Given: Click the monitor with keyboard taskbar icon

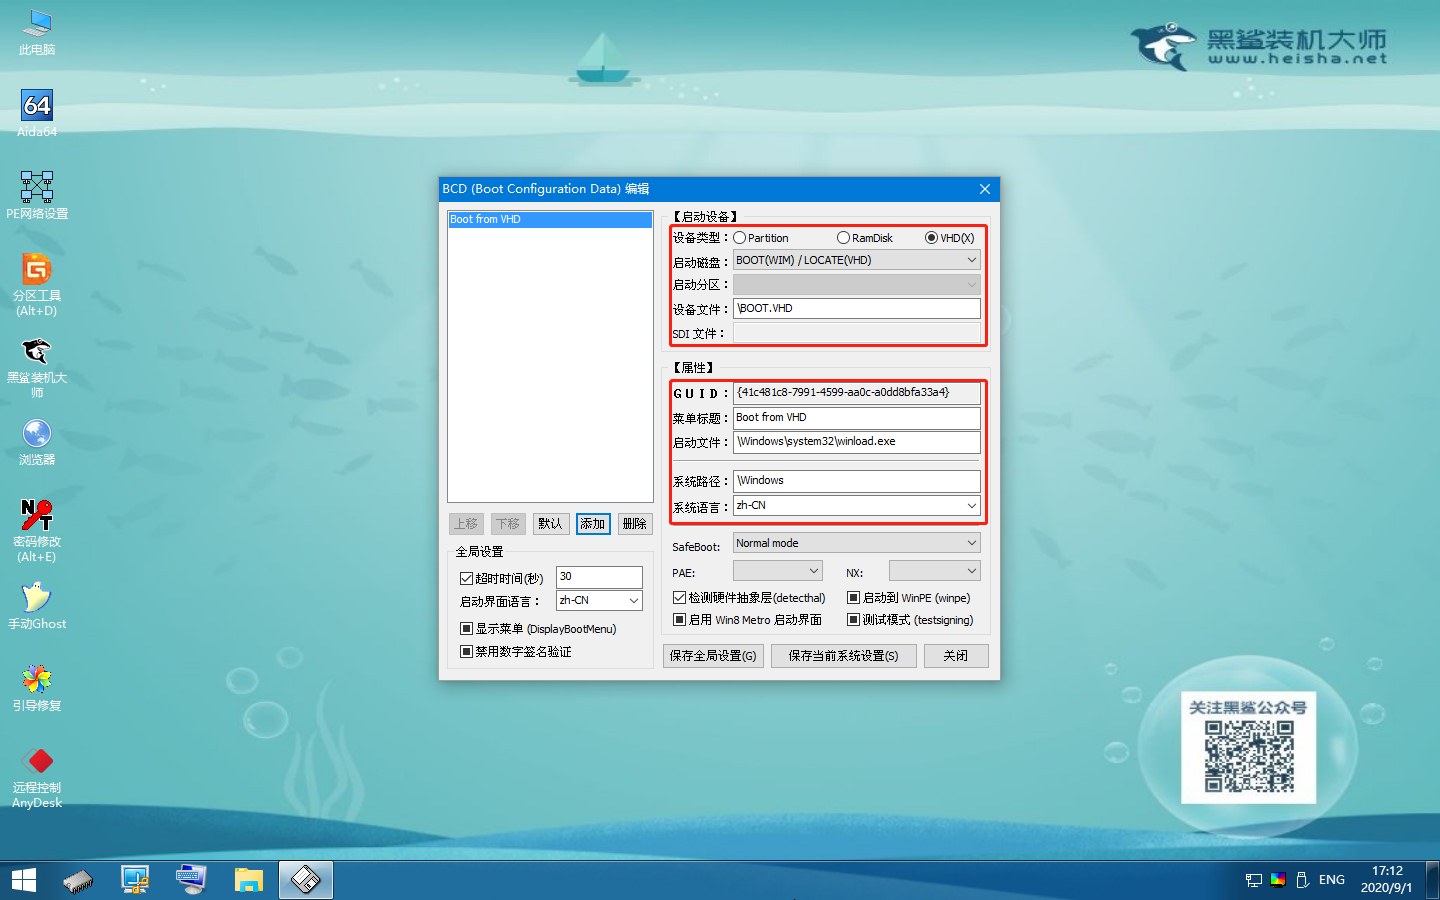Looking at the screenshot, I should (x=191, y=880).
